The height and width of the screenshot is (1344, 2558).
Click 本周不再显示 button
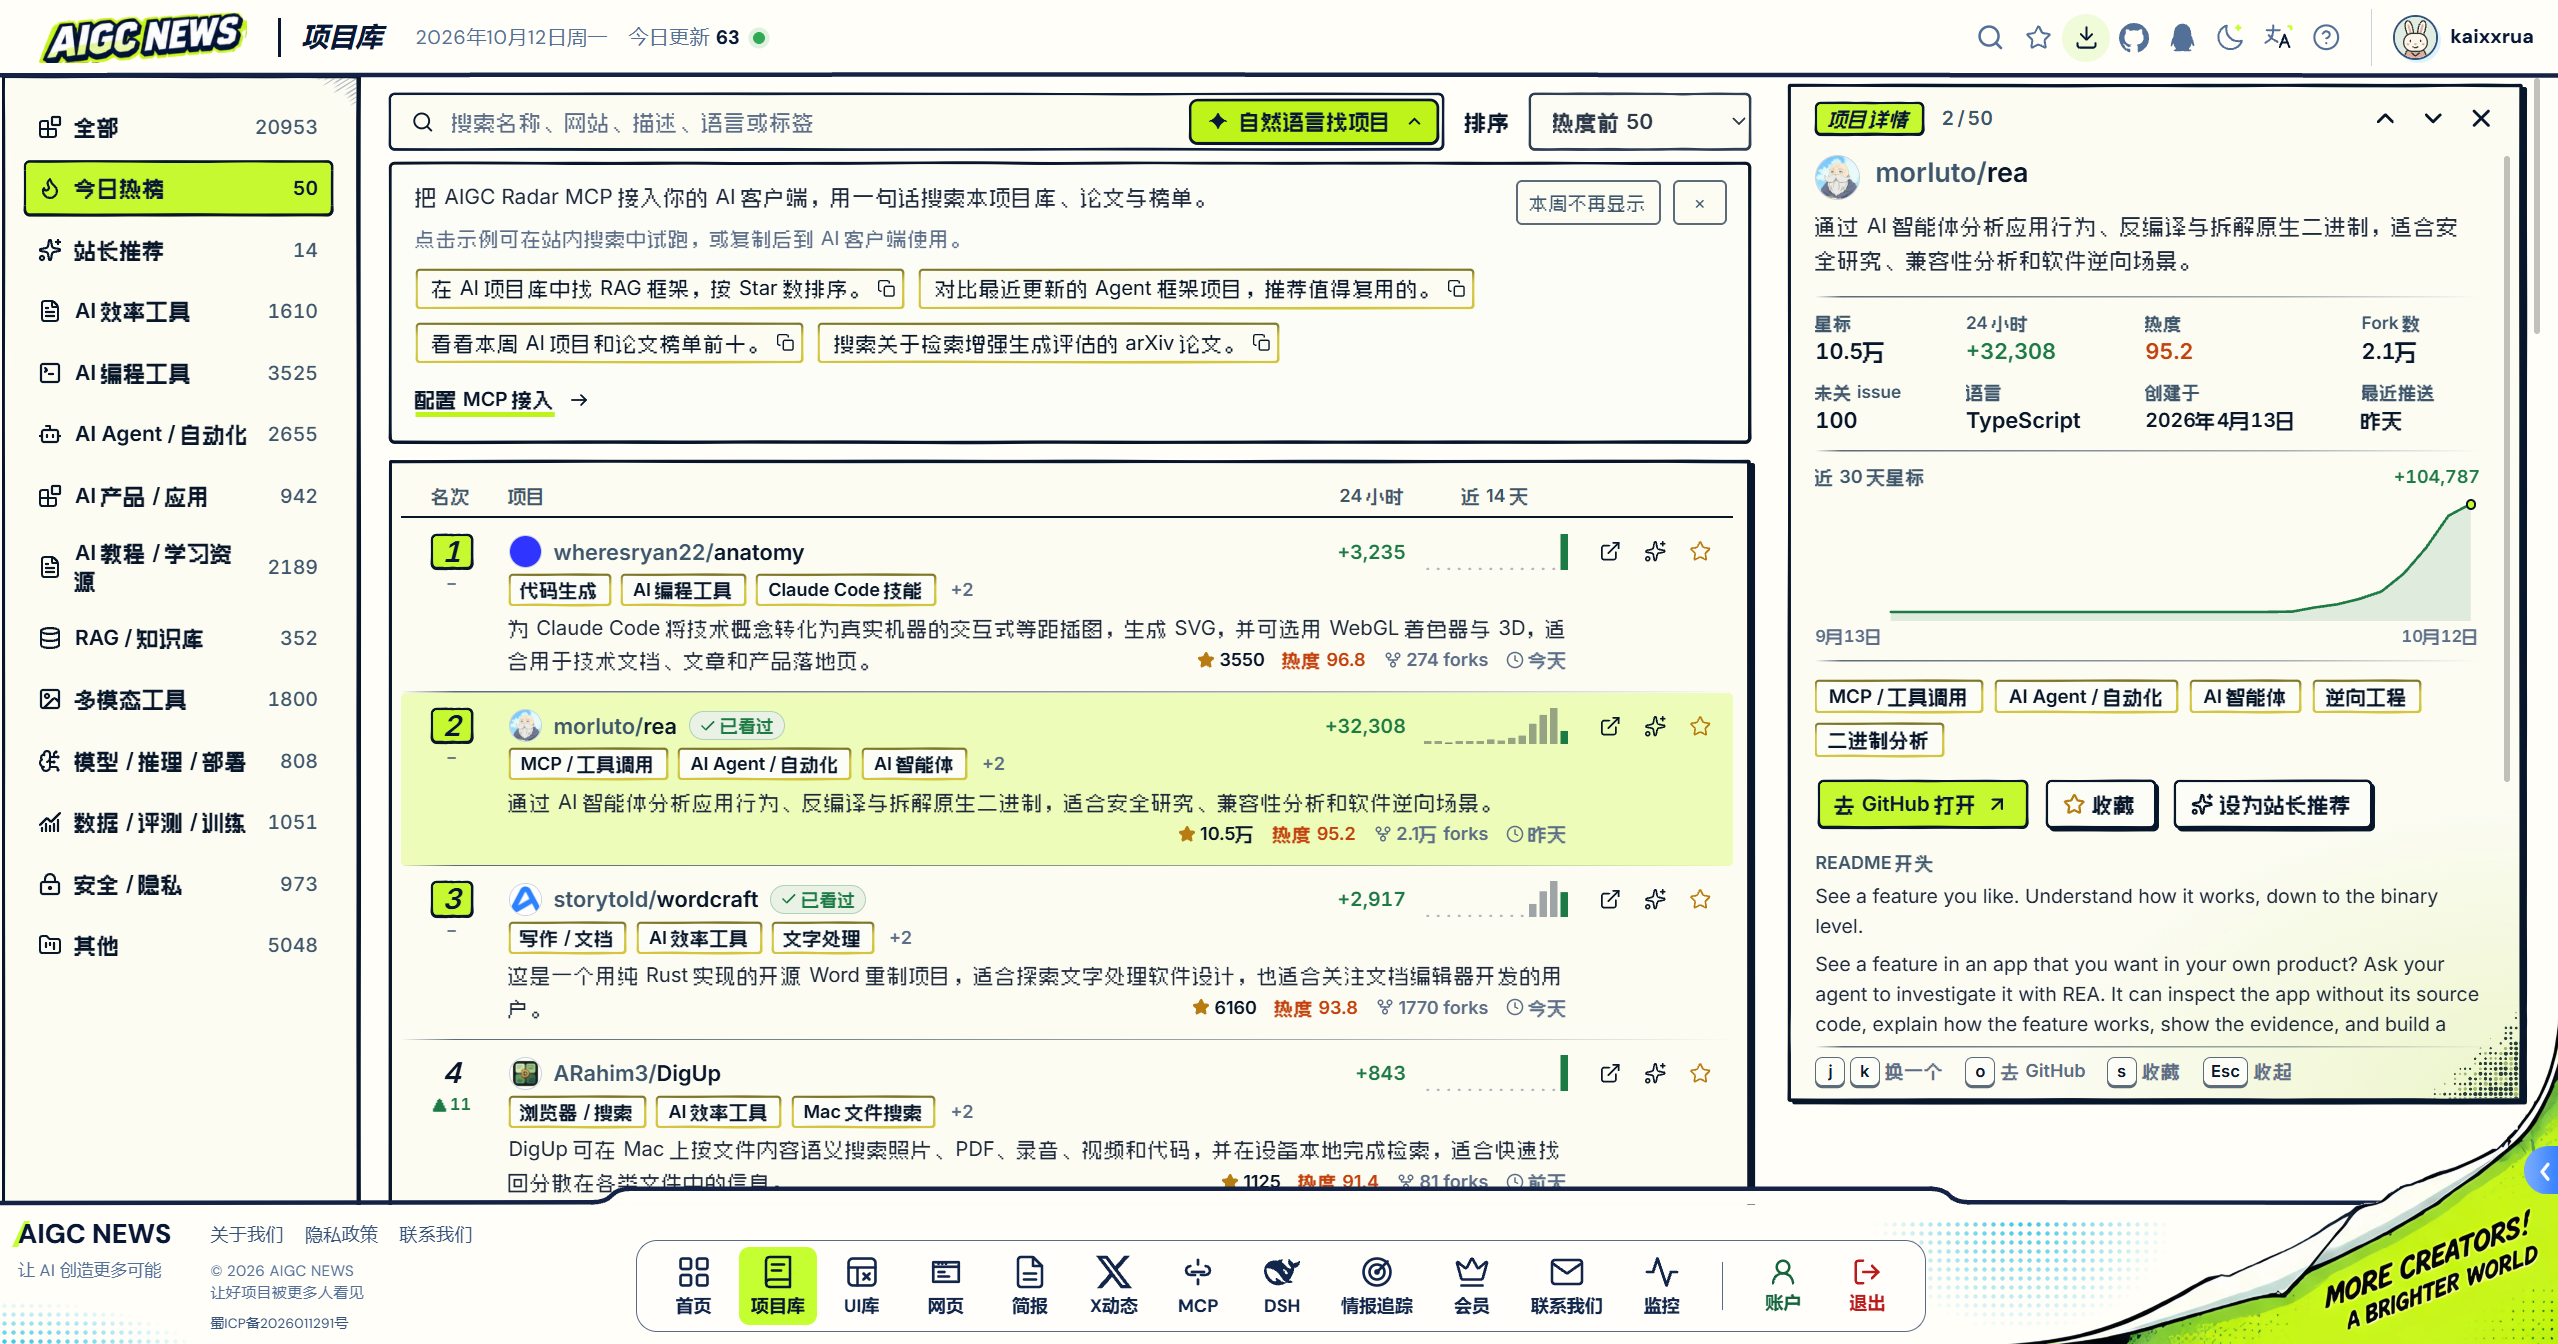[x=1587, y=203]
